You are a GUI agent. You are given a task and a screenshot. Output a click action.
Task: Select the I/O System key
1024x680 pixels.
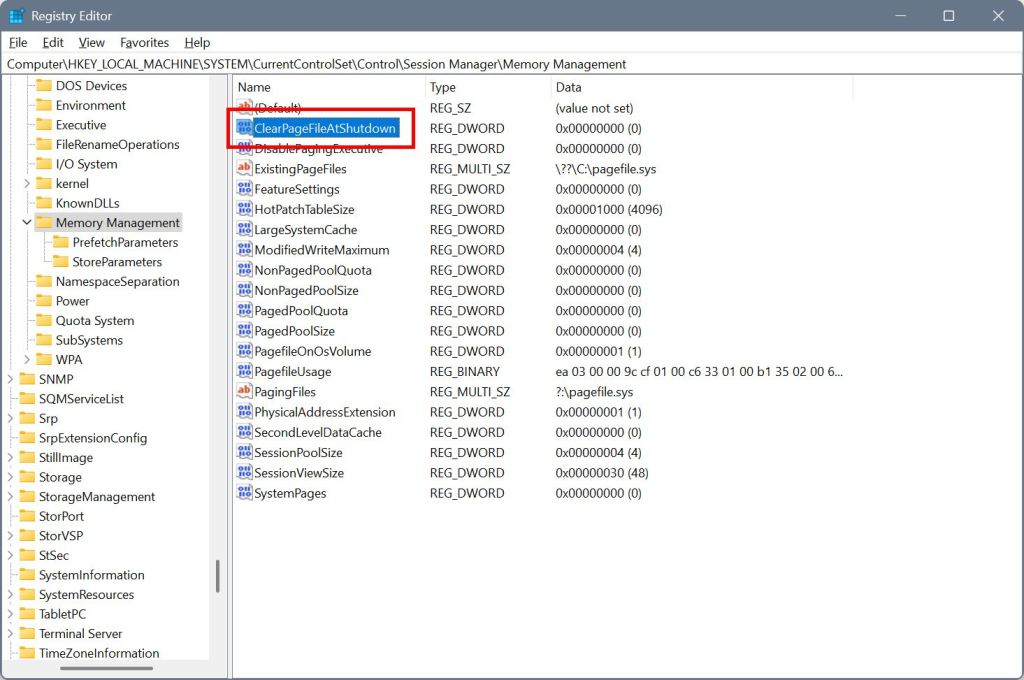(86, 164)
